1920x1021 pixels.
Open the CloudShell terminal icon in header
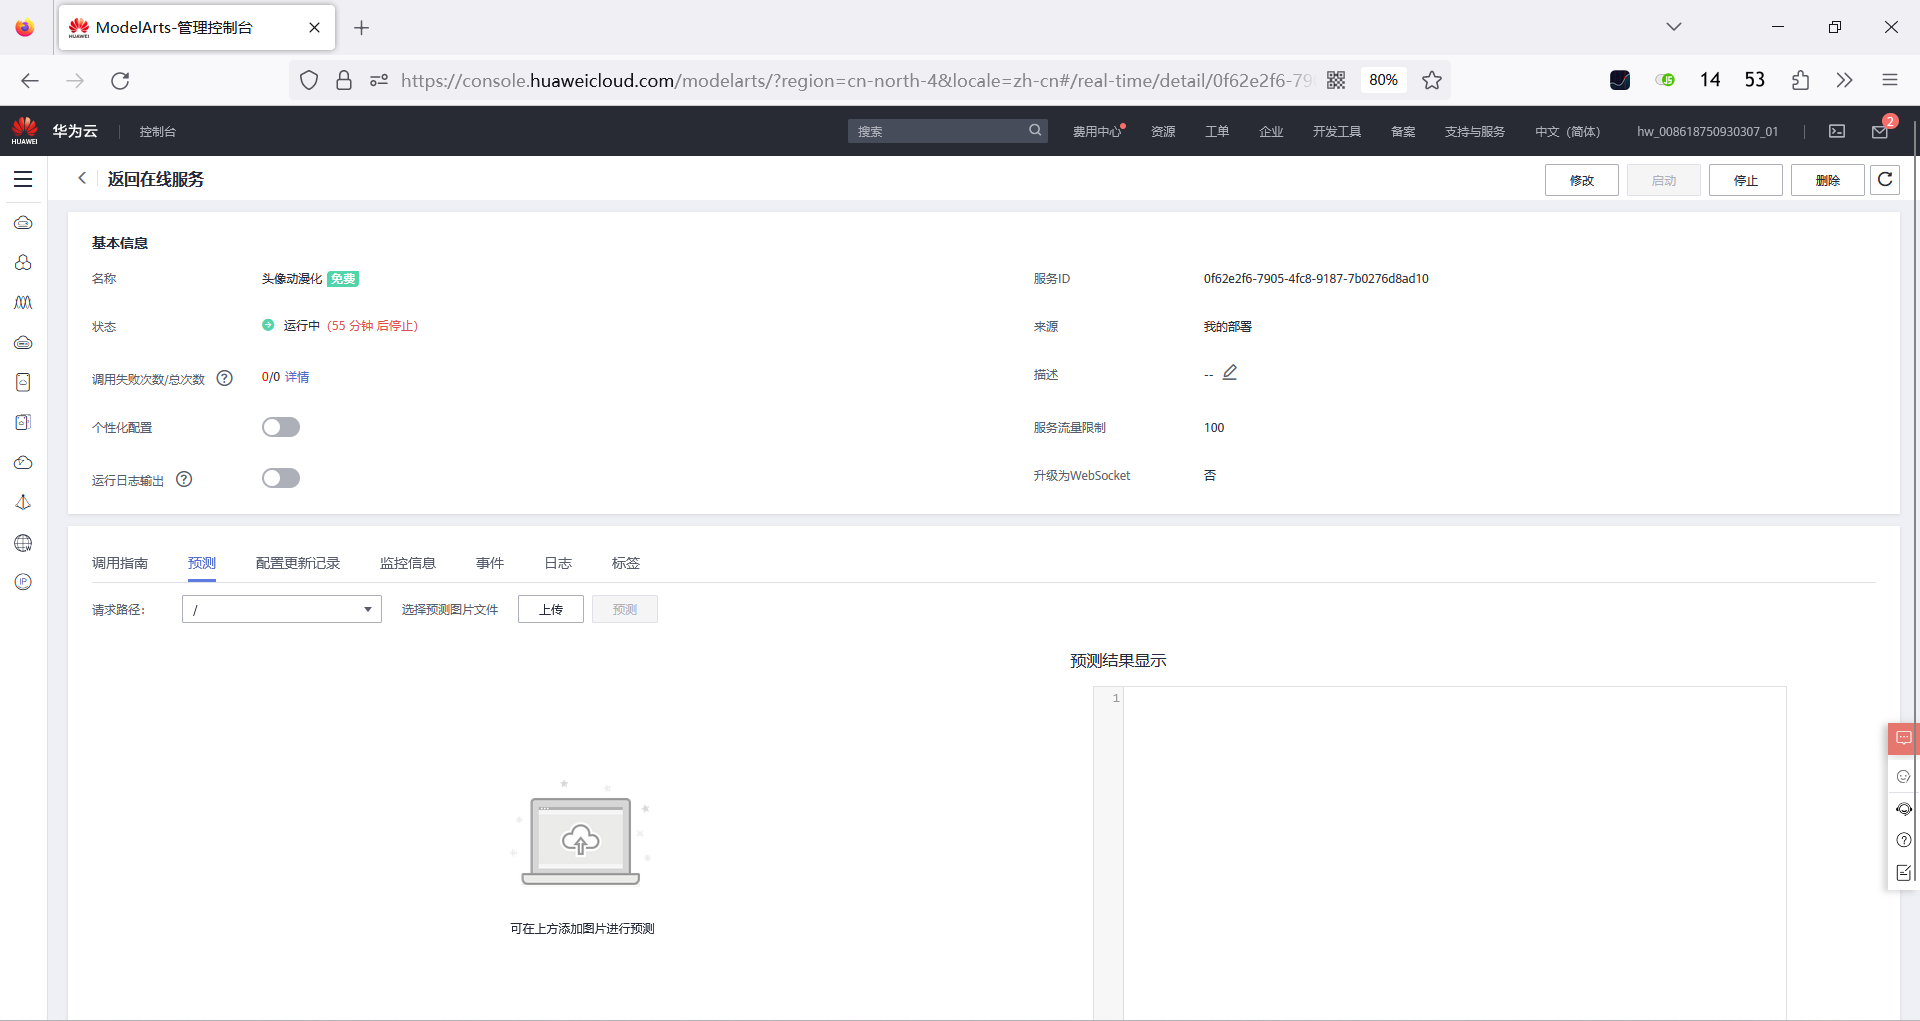coord(1837,131)
